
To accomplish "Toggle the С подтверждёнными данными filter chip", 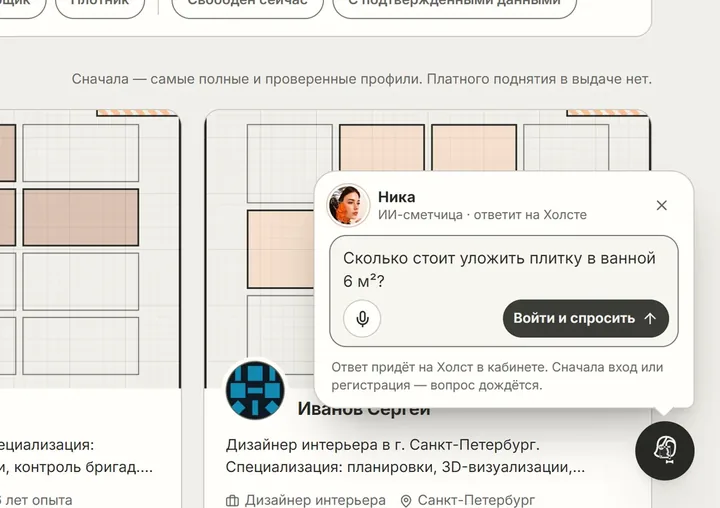I will click(455, 6).
